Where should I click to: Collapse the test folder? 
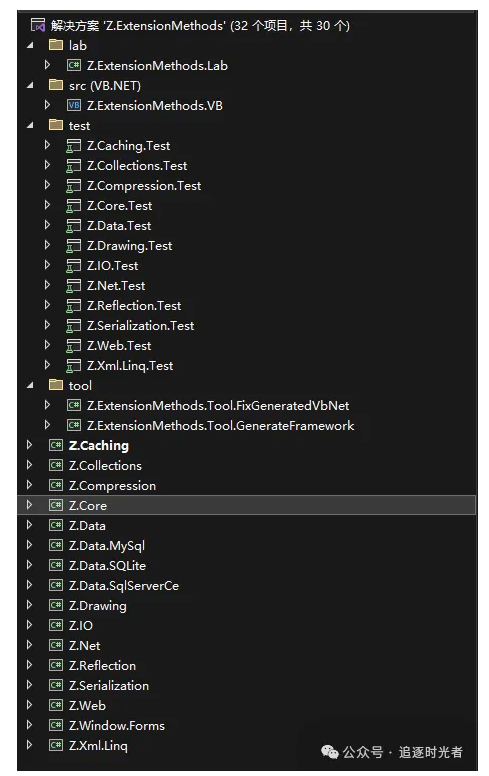coord(30,125)
